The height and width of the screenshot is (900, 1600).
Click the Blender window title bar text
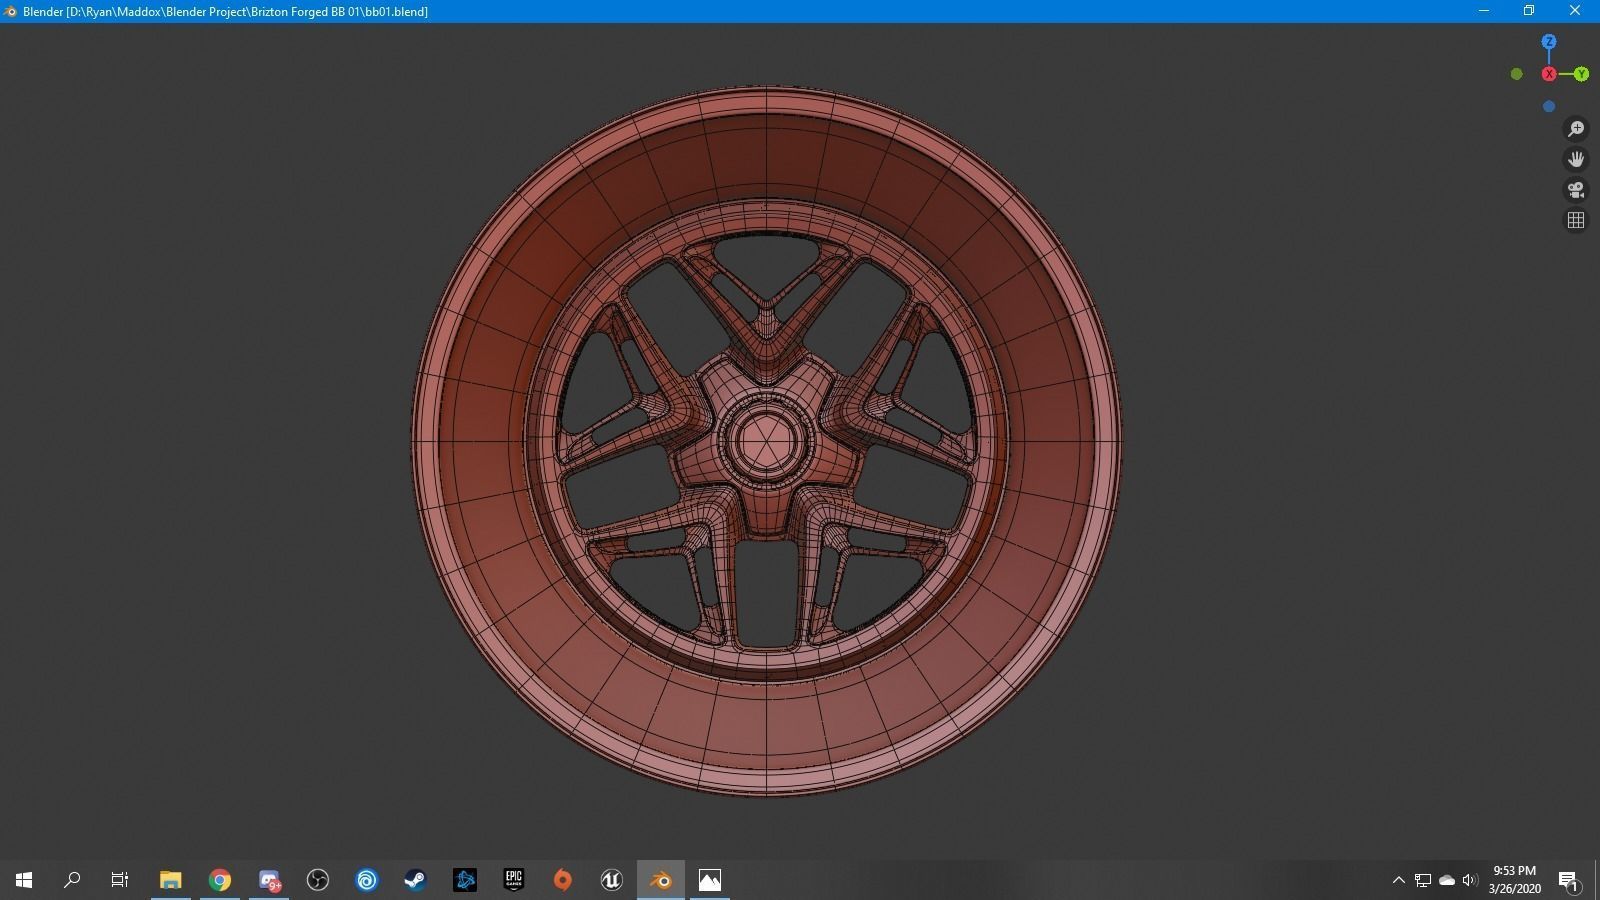(225, 11)
